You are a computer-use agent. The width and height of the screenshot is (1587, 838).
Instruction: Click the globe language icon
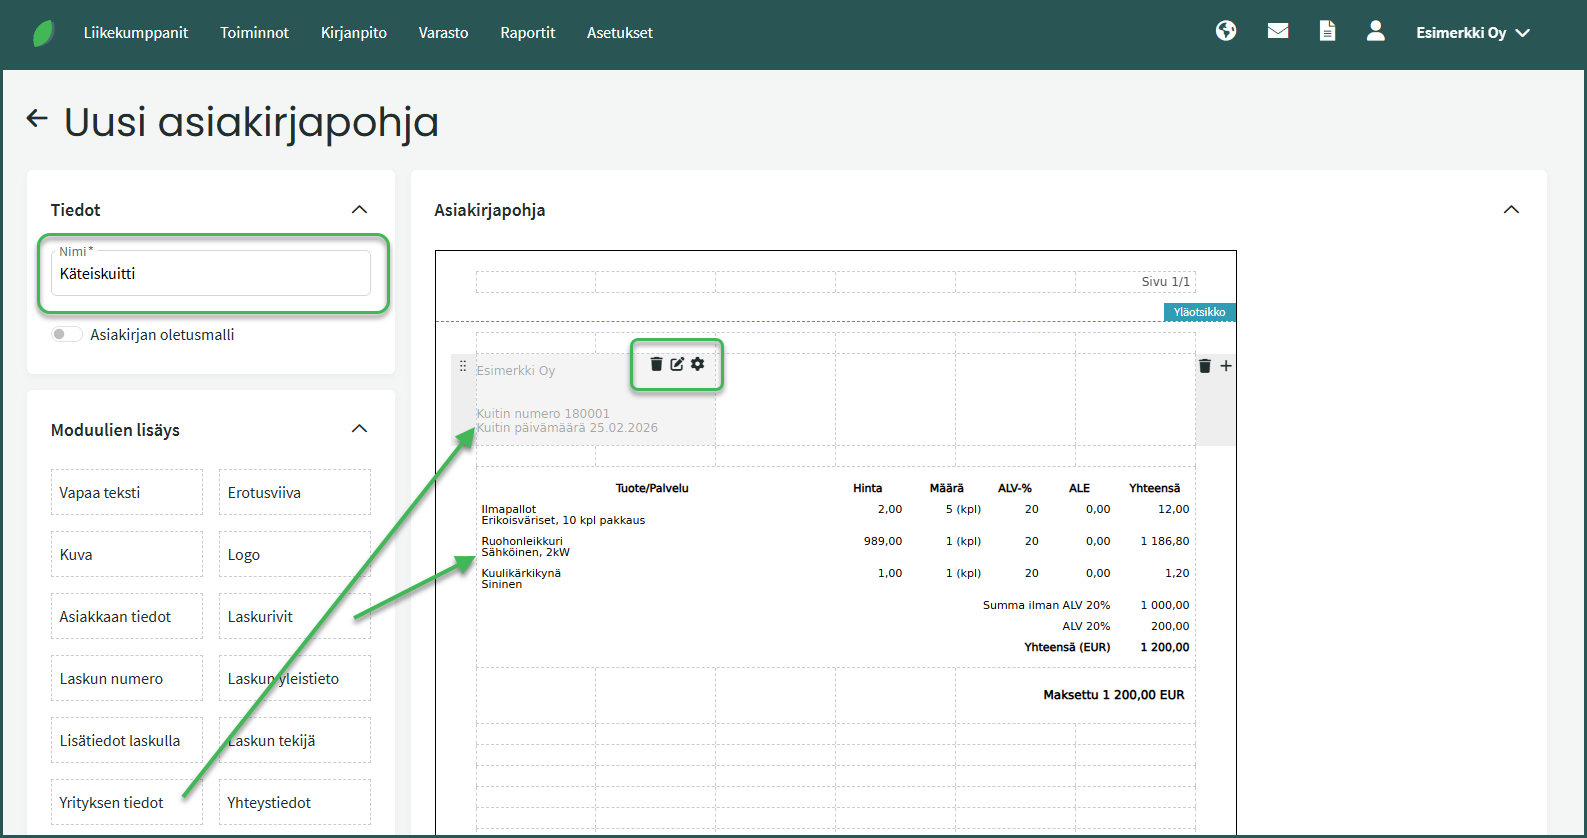(x=1226, y=31)
